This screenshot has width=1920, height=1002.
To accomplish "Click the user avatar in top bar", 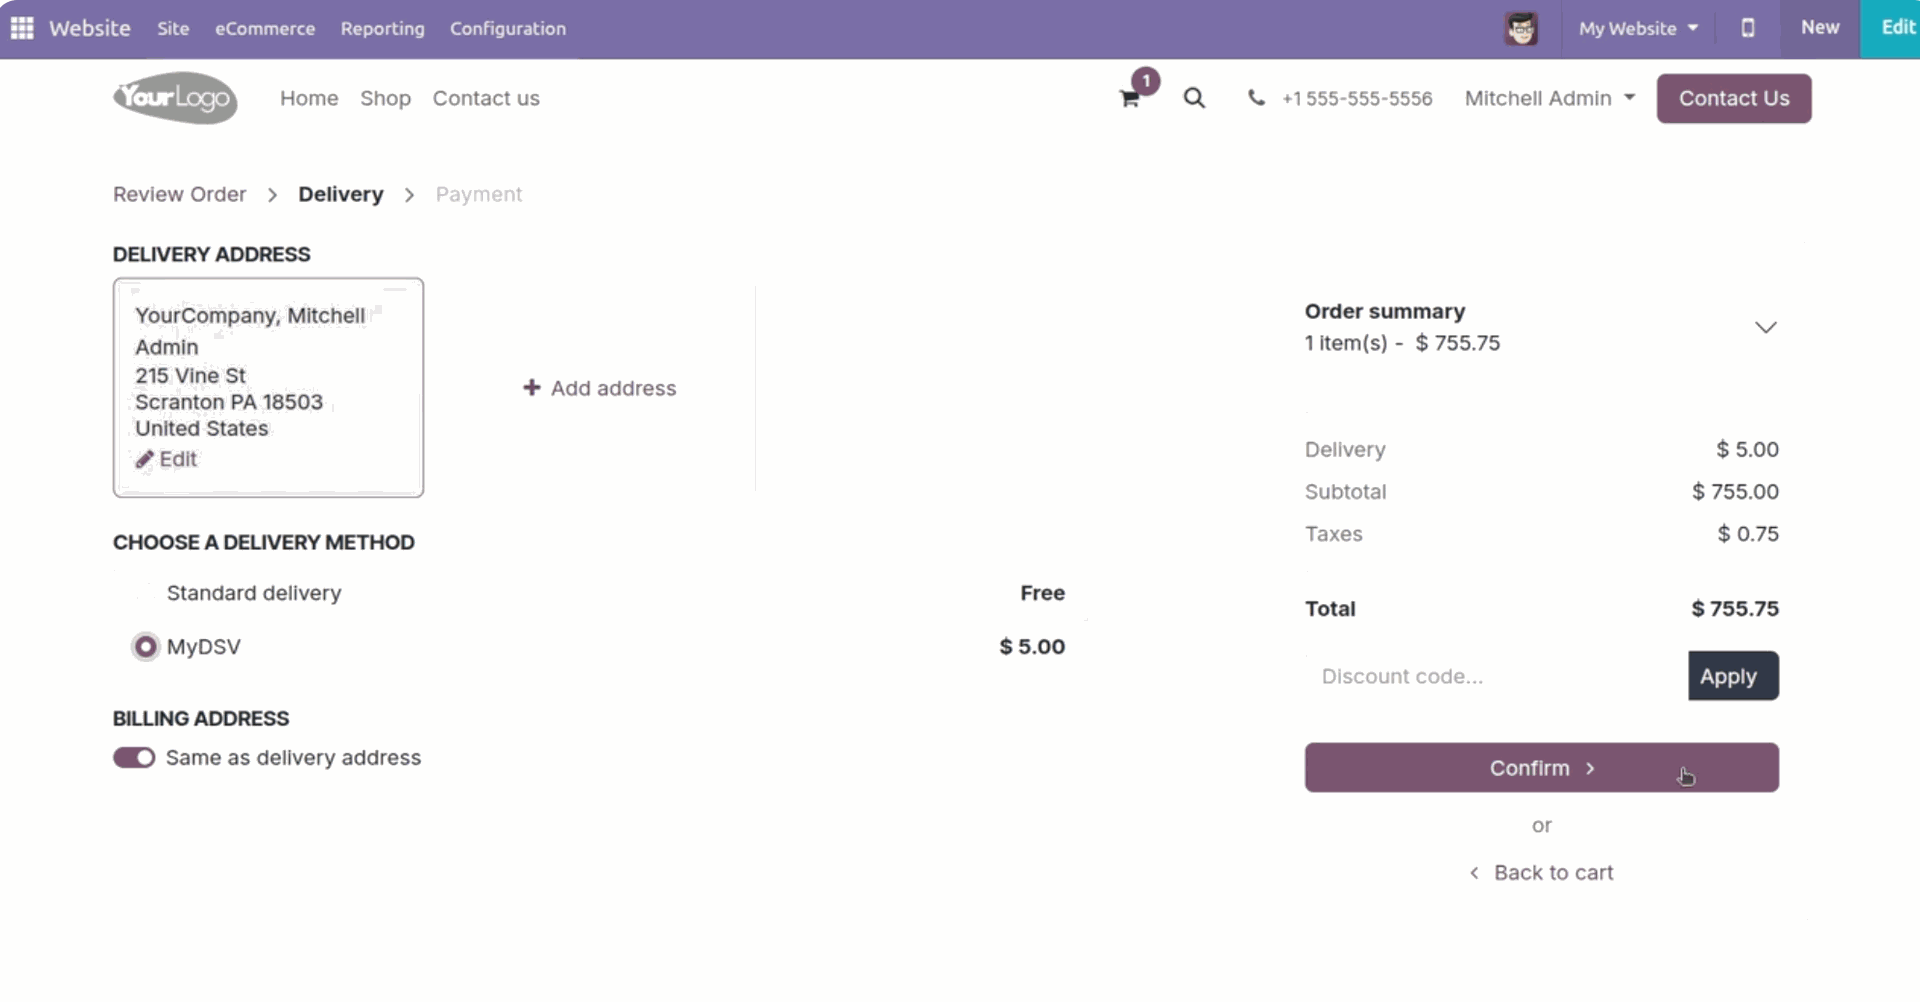I will [x=1521, y=28].
